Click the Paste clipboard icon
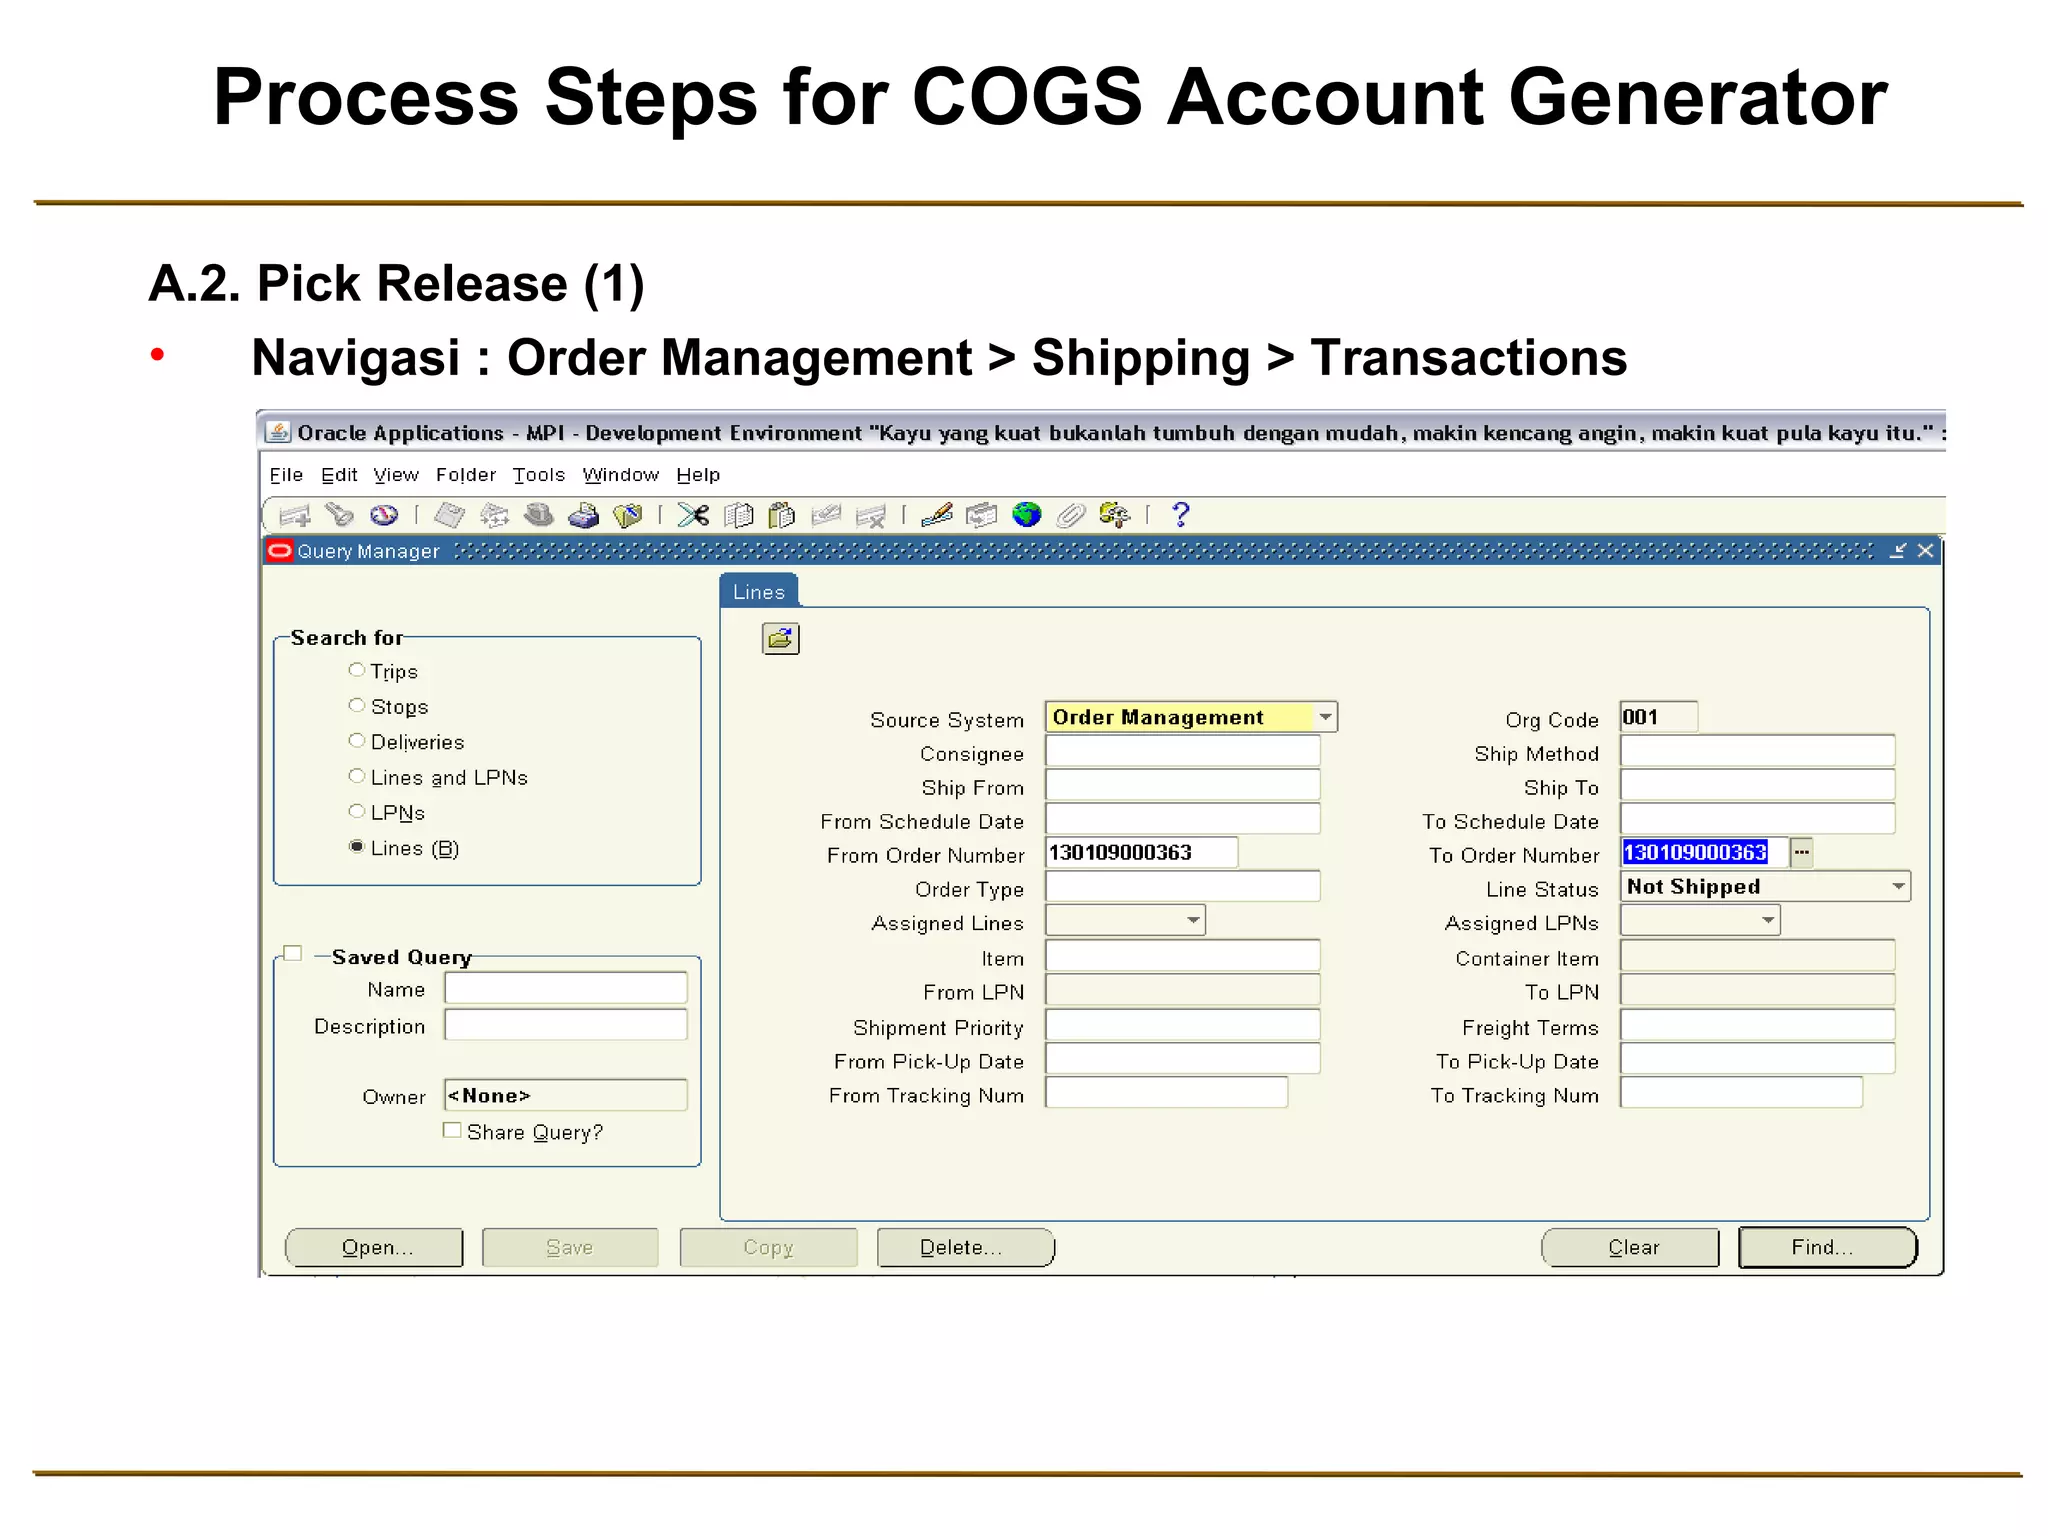 point(782,515)
